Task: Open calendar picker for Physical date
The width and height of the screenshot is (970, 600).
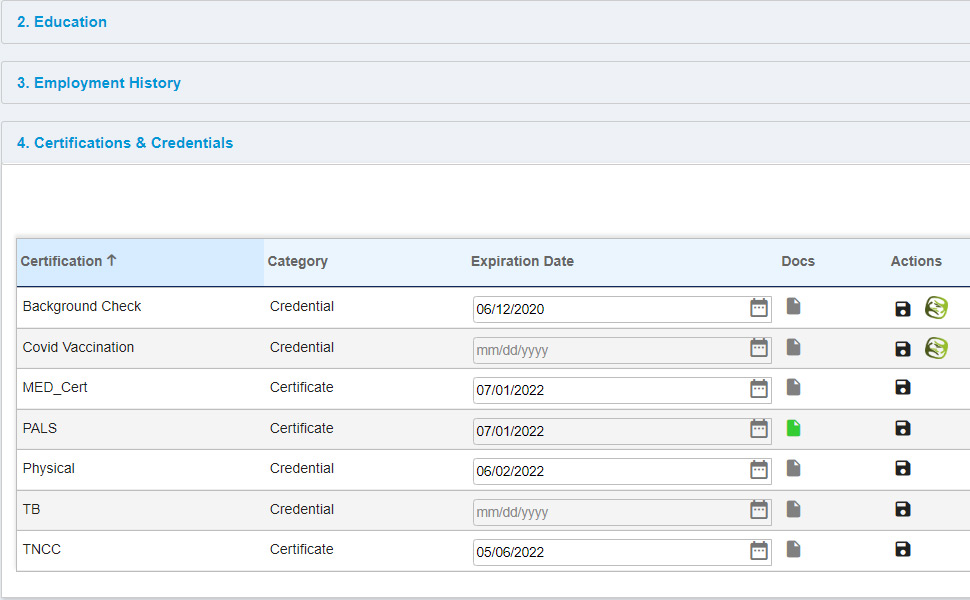Action: [x=758, y=470]
